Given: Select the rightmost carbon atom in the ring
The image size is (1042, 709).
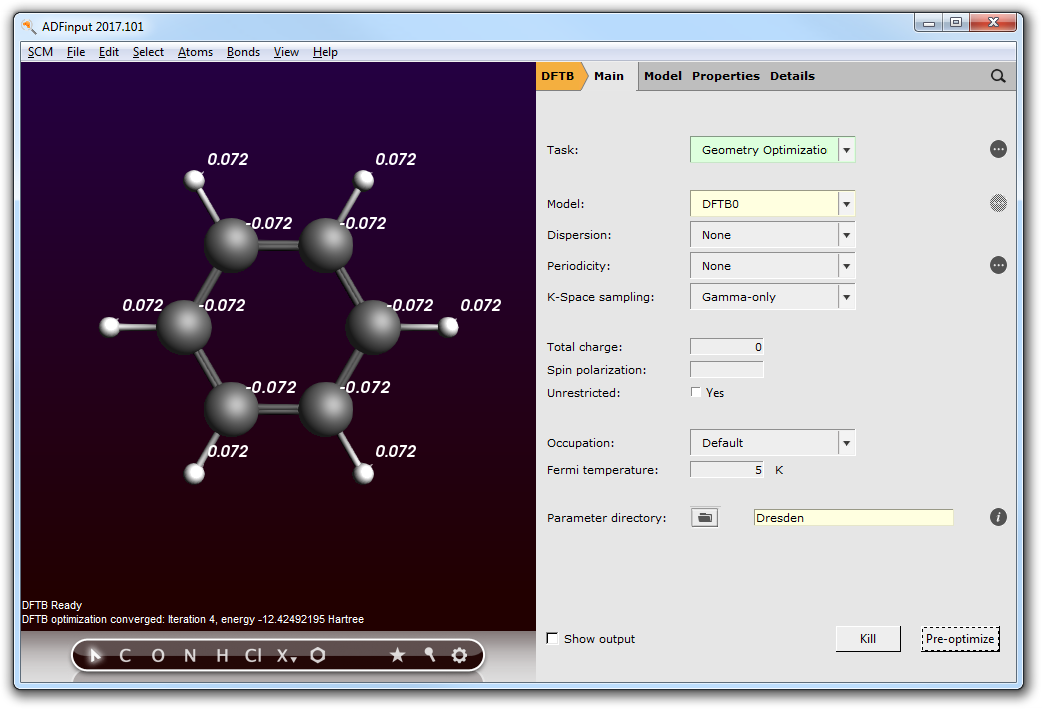Looking at the screenshot, I should [x=373, y=327].
